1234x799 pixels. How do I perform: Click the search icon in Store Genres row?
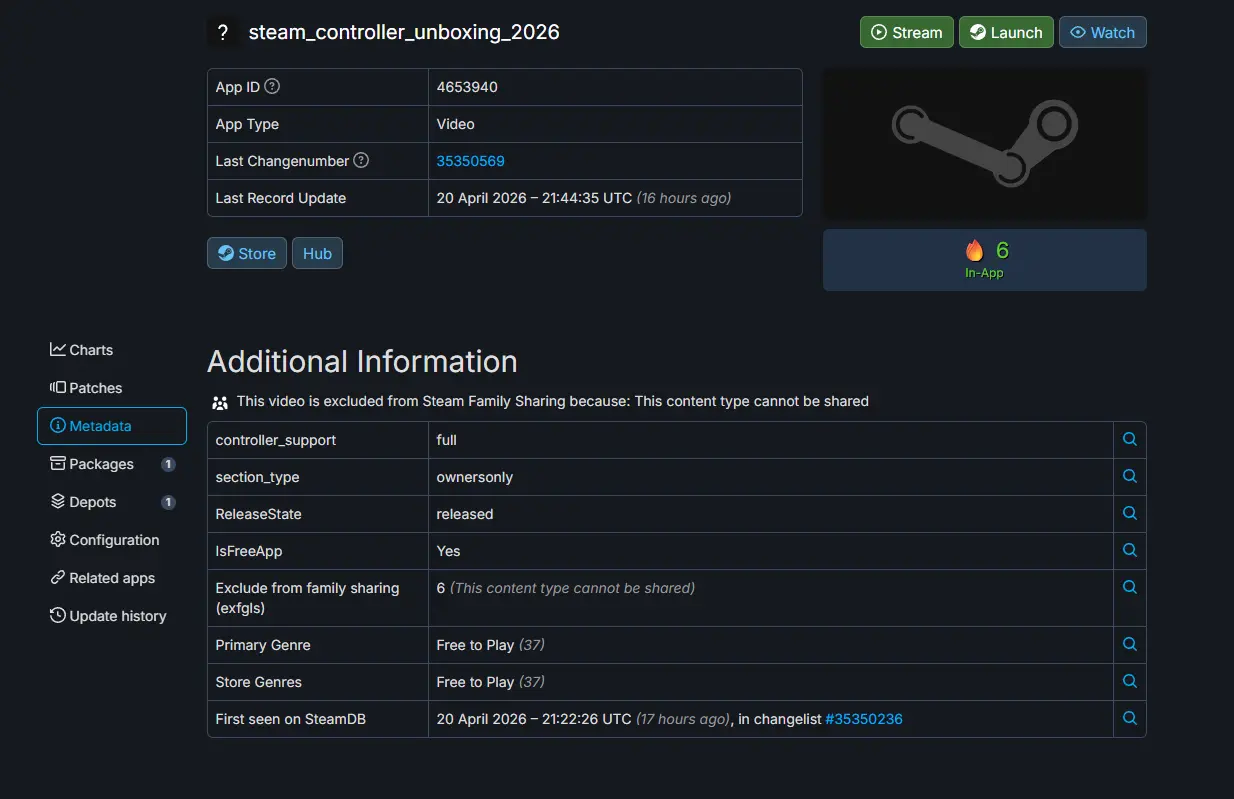(x=1129, y=681)
